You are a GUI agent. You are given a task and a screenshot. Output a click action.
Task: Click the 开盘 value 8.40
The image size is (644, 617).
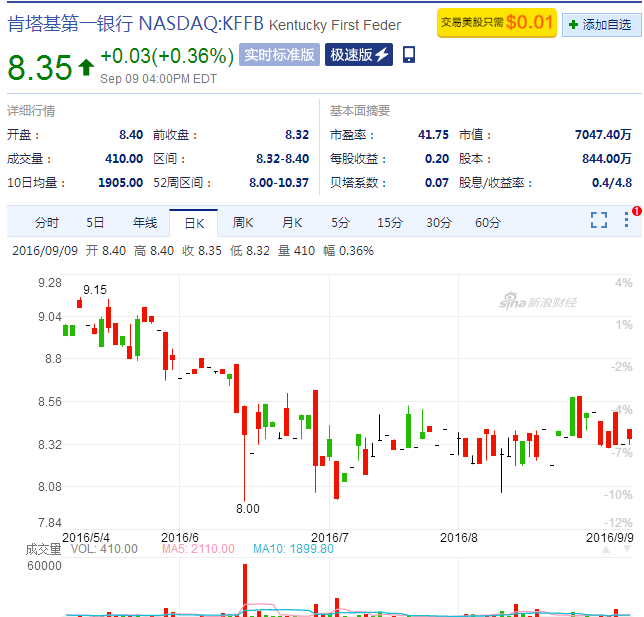131,135
